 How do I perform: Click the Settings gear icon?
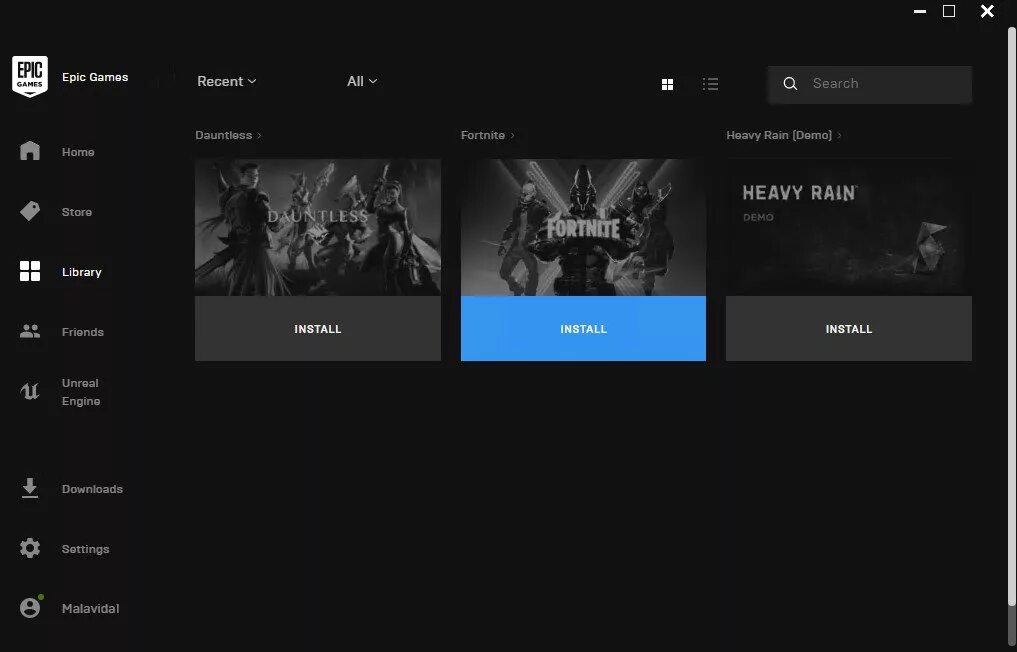coord(30,548)
